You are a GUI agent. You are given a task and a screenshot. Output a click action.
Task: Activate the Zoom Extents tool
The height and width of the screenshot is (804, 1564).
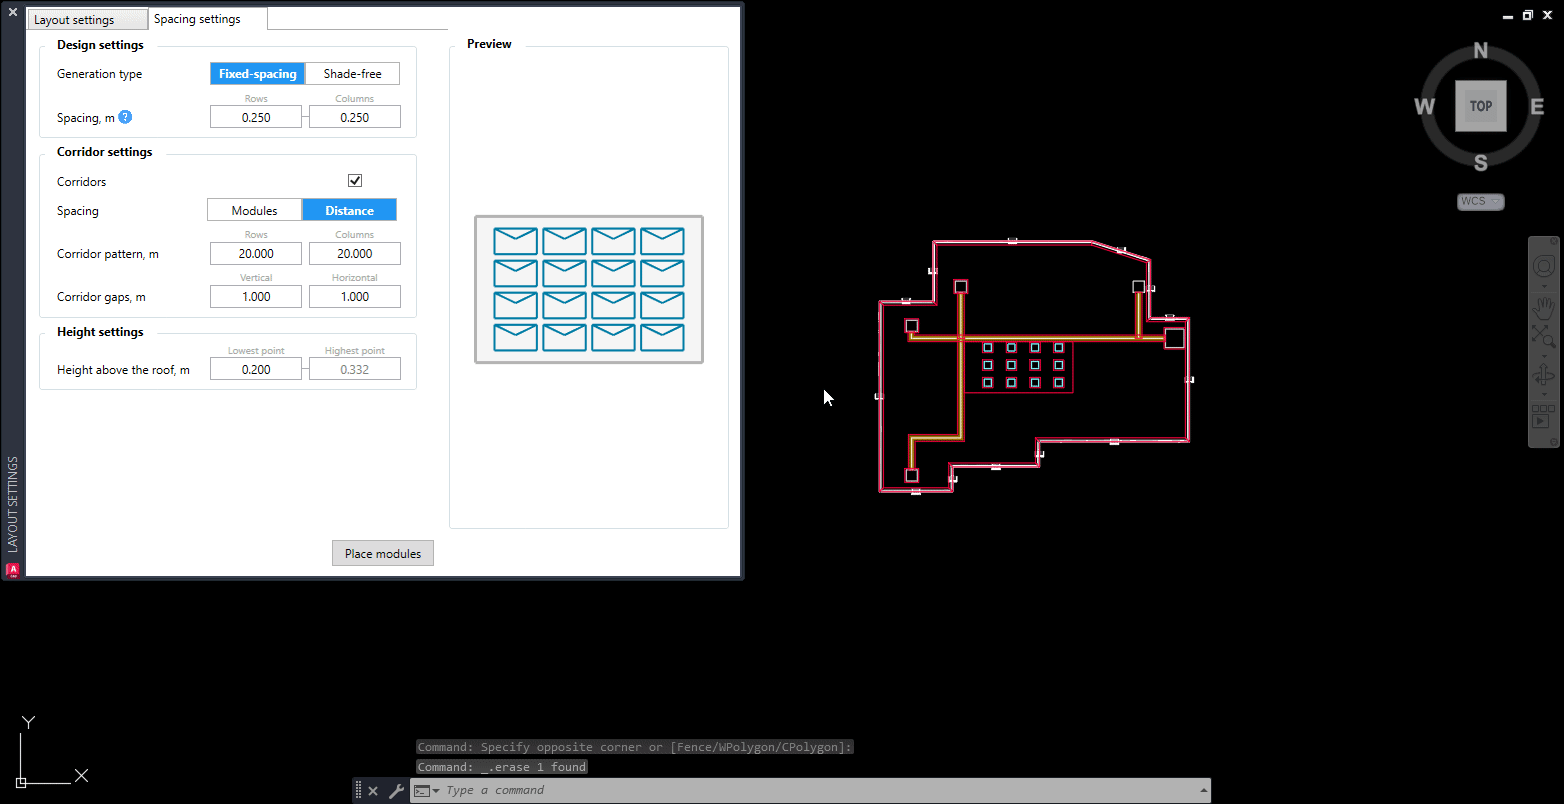(1543, 336)
